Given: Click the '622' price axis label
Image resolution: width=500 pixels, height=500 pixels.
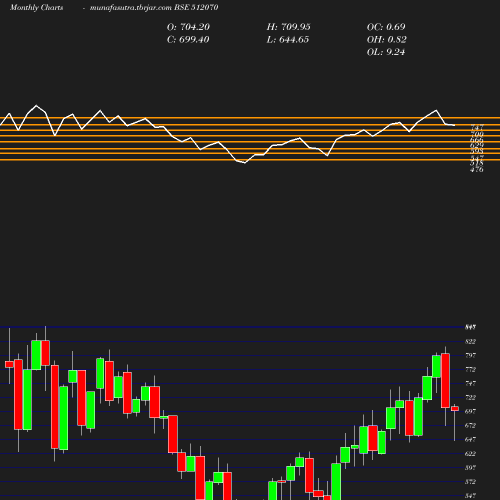Looking at the screenshot, I should tap(470, 454).
